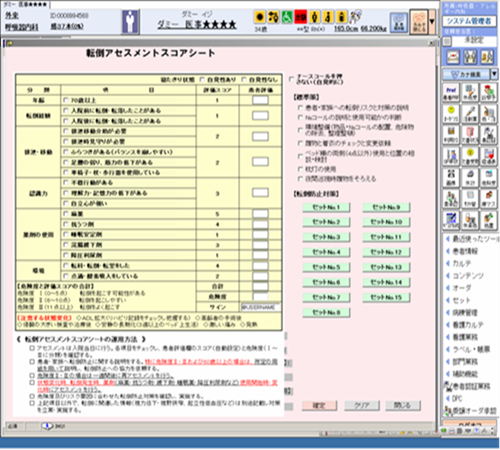Image resolution: width=500 pixels, height=450 pixels.
Task: Click the 外来 outpatient link
Action: 12,15
